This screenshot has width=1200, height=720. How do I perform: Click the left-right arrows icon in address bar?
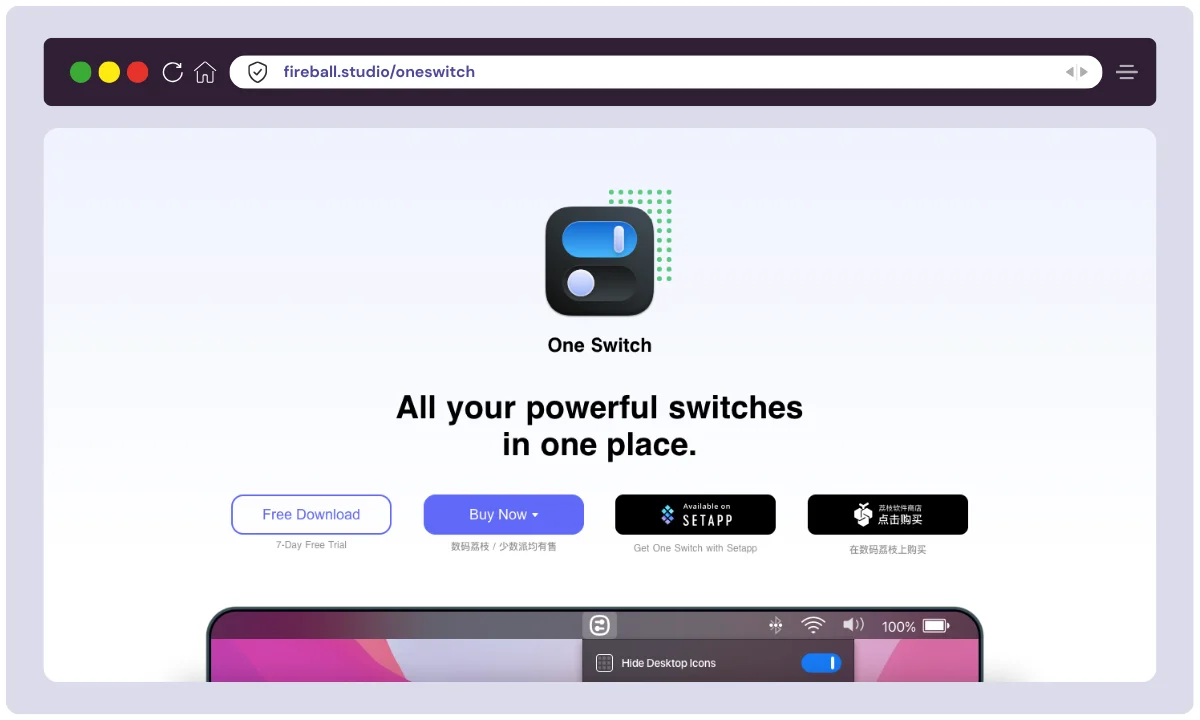(x=1076, y=72)
